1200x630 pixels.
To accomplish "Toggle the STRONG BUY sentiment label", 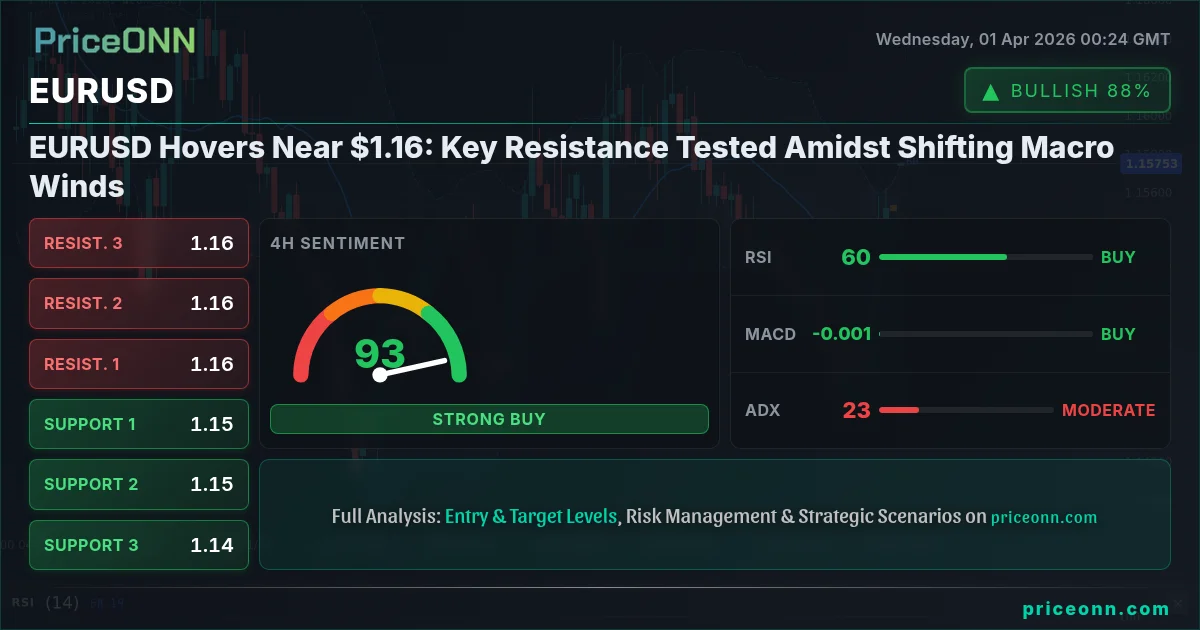I will point(489,419).
